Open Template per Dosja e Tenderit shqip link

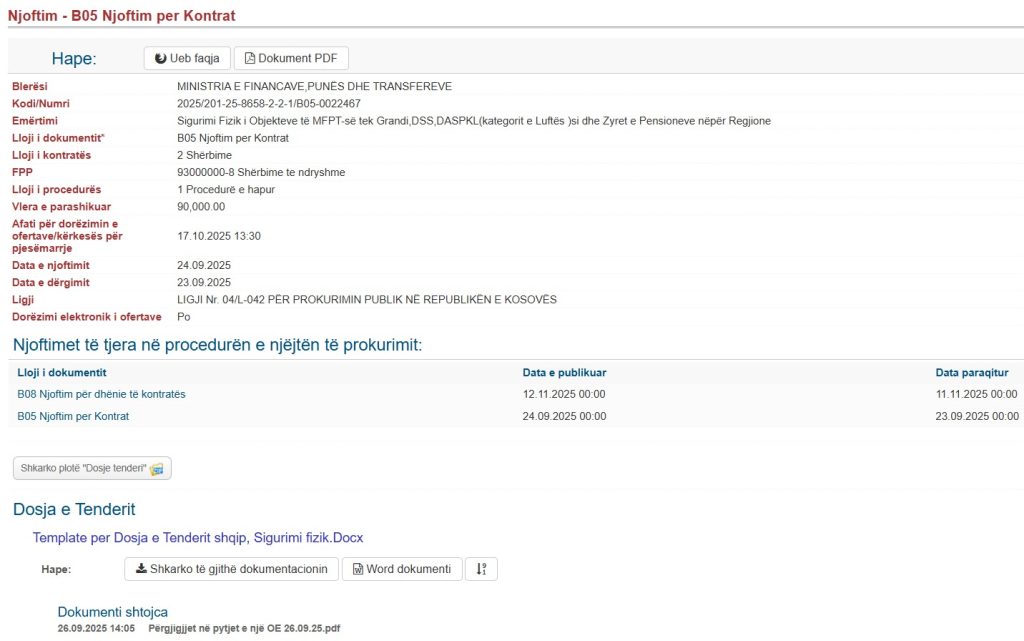tap(197, 538)
